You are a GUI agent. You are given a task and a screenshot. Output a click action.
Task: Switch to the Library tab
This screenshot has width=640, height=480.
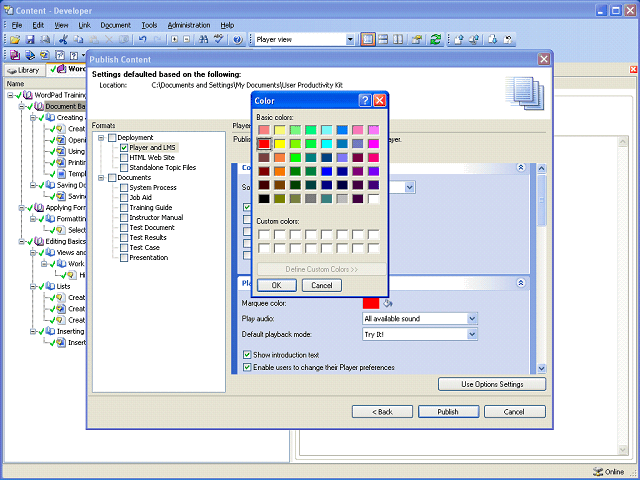point(24,70)
